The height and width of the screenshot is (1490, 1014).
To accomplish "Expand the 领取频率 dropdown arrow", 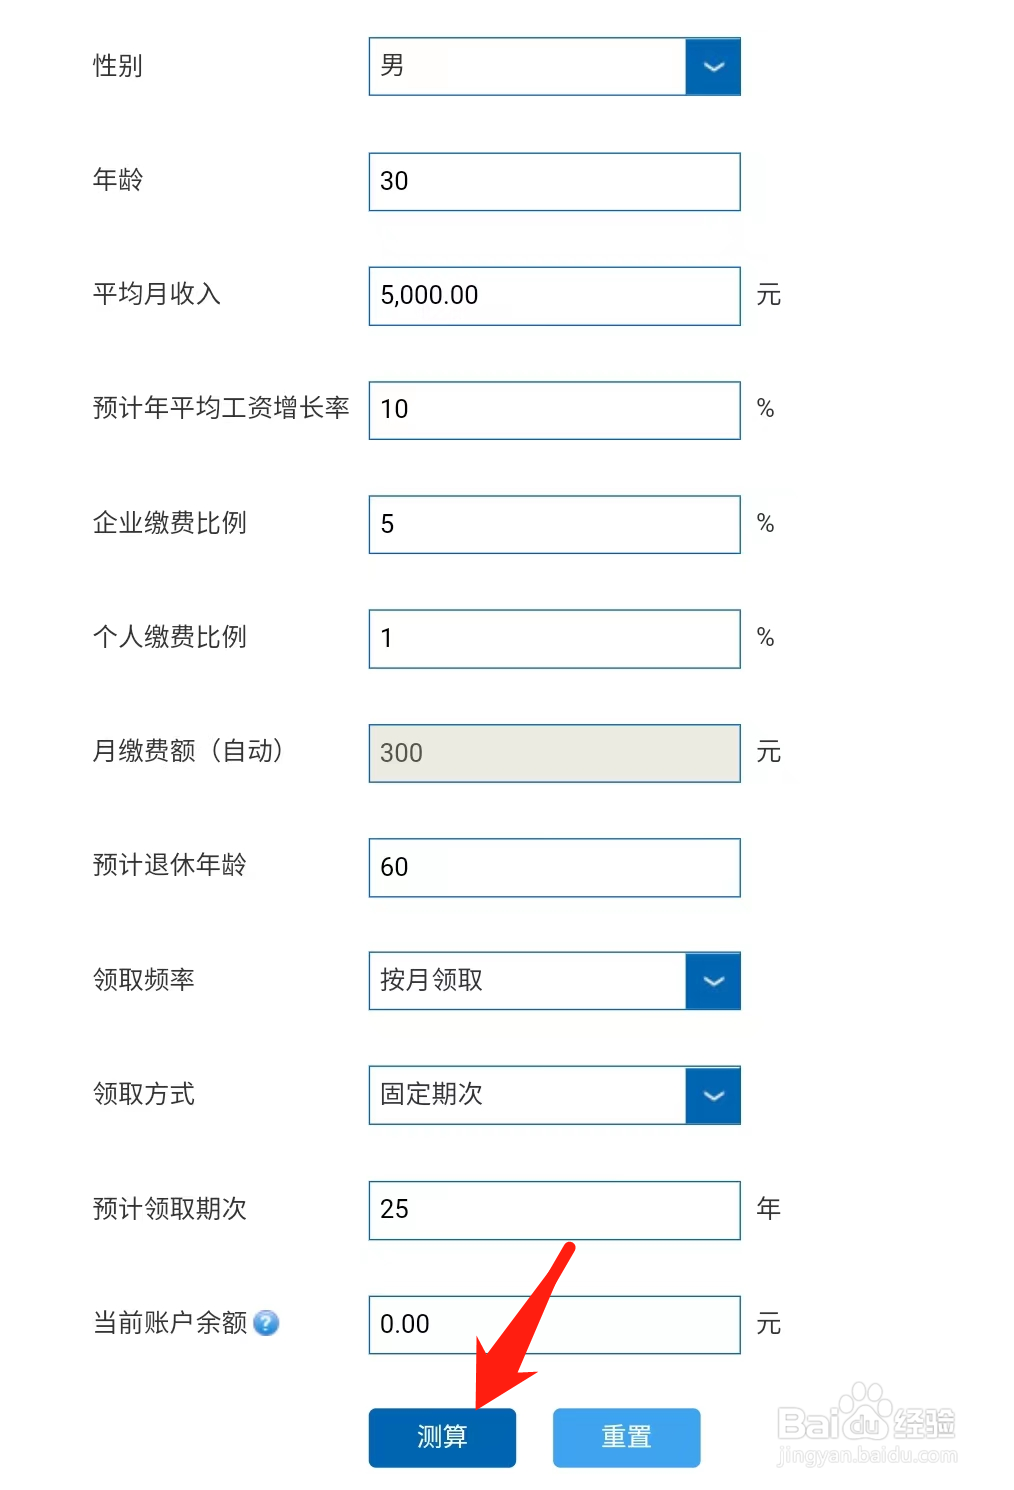I will (x=713, y=981).
